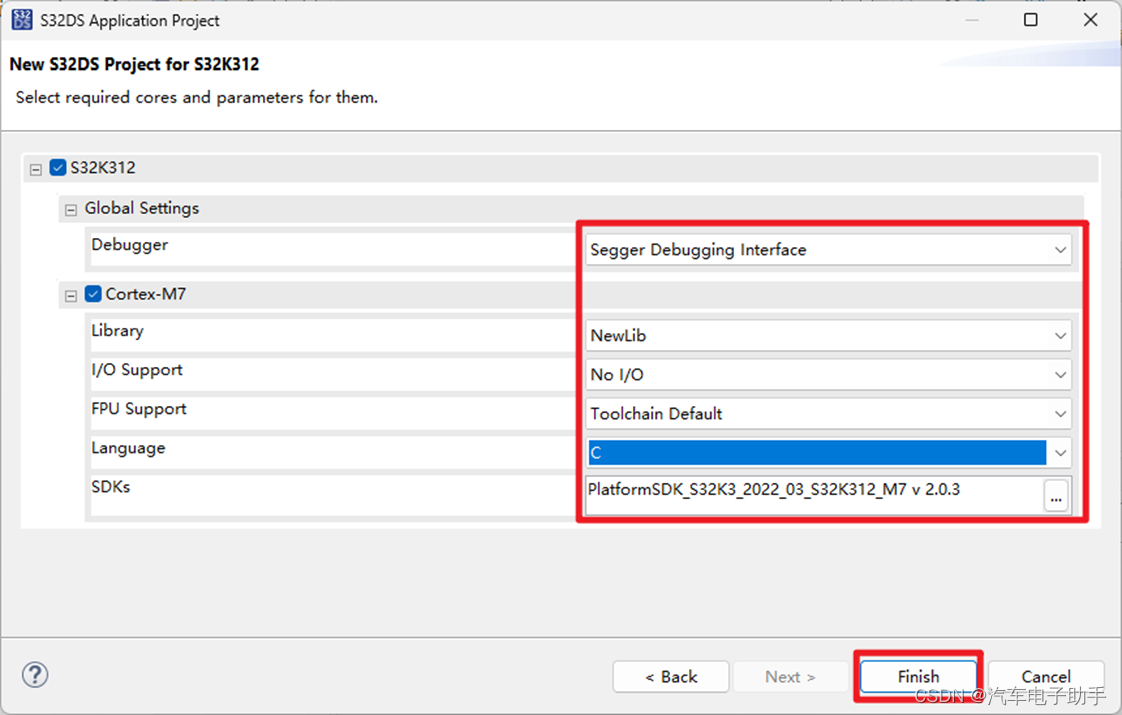Click the Back button
1122x715 pixels.
pos(671,676)
